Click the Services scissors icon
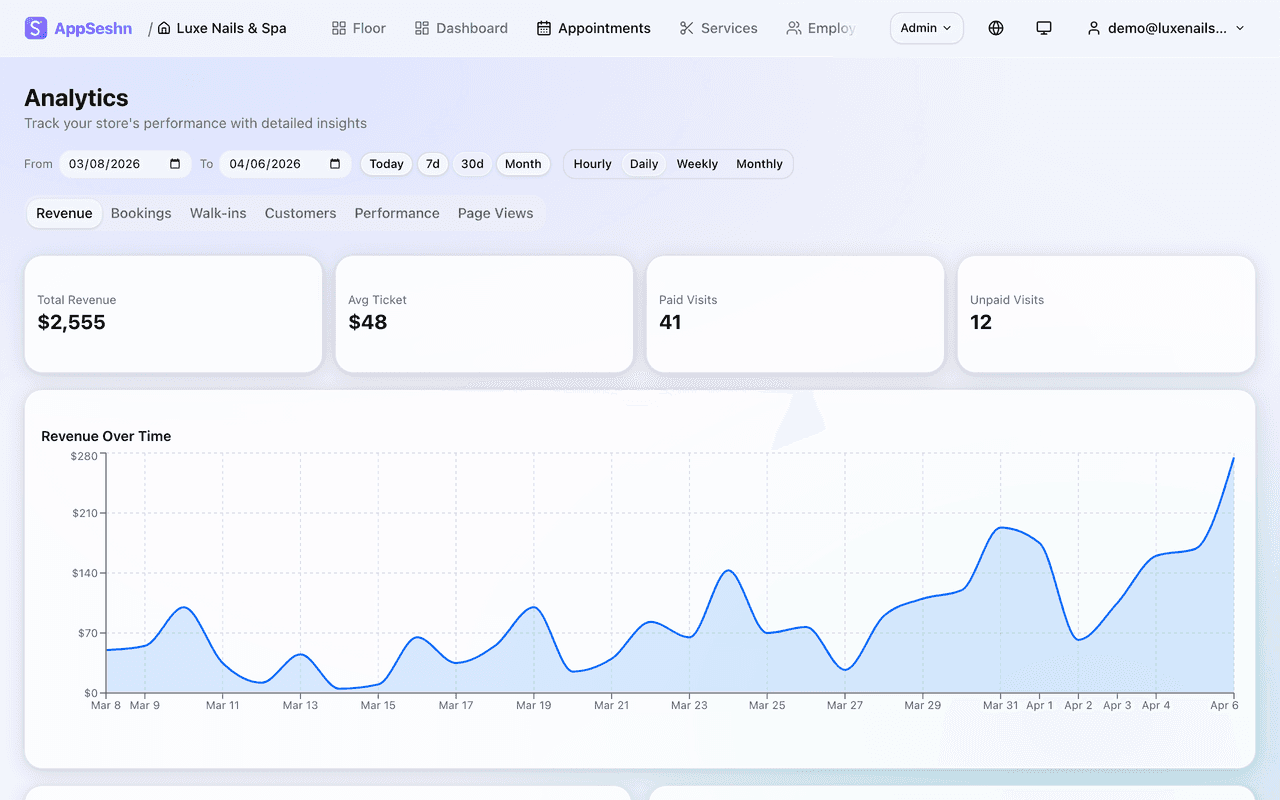 pyautogui.click(x=686, y=28)
